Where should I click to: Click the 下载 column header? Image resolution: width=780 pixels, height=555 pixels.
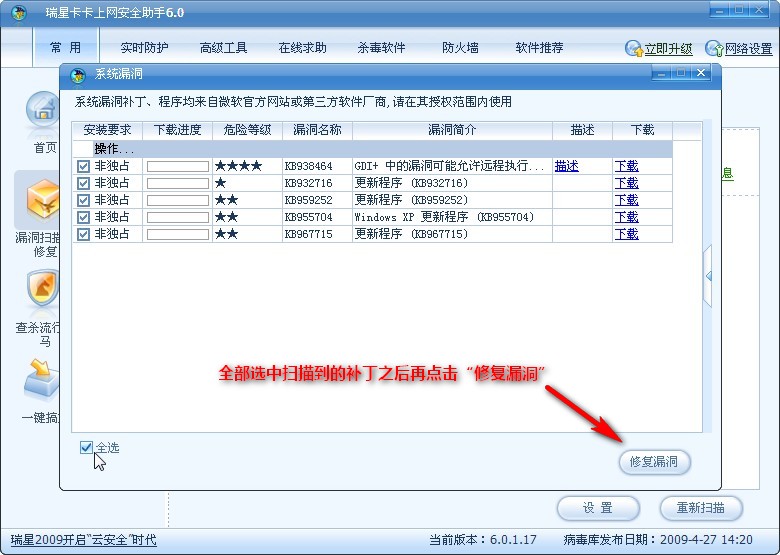point(642,130)
